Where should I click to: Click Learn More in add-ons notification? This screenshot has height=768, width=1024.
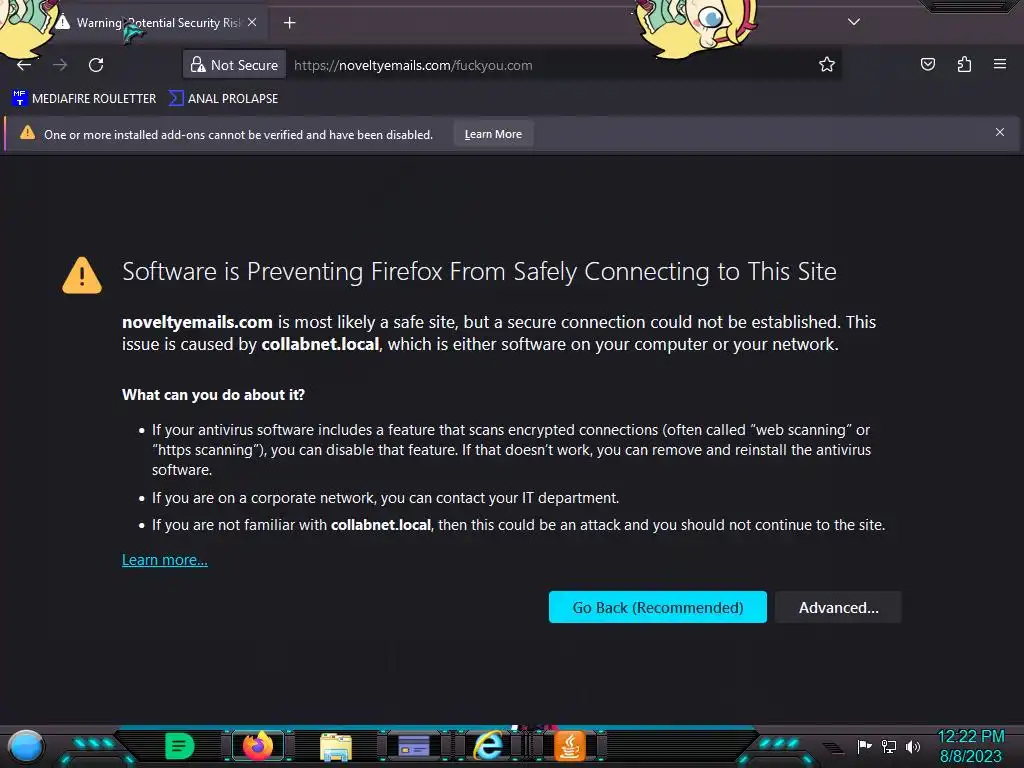(493, 134)
